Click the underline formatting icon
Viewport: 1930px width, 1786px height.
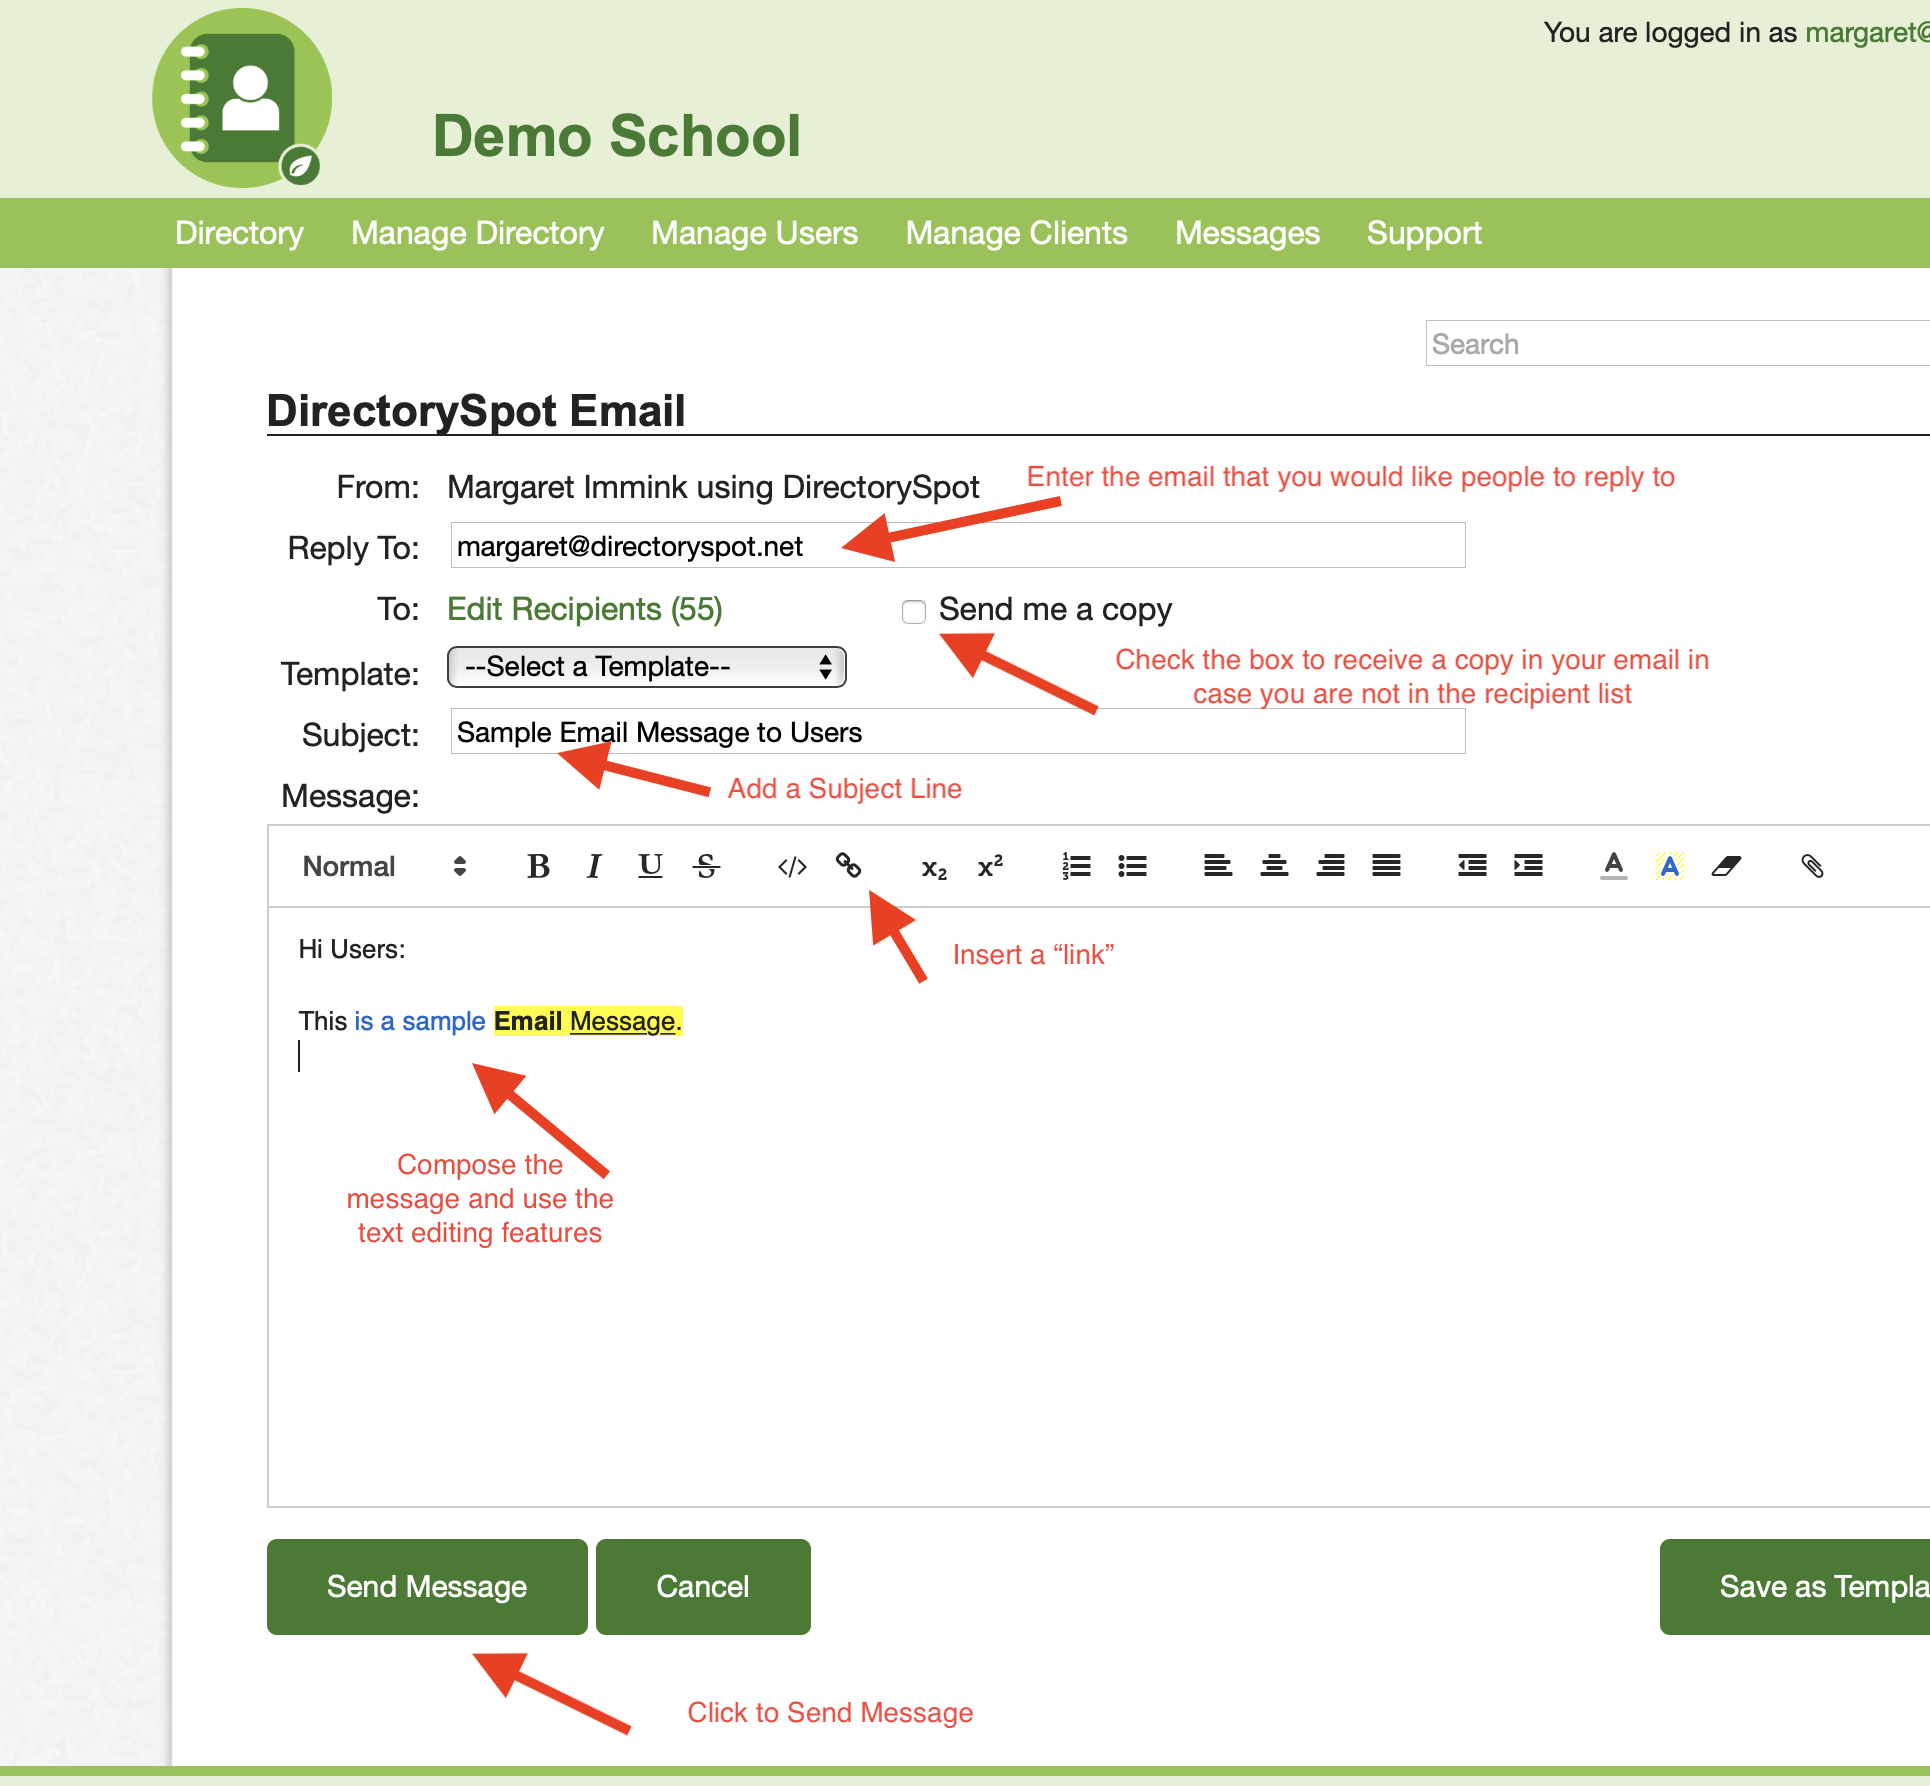point(650,866)
